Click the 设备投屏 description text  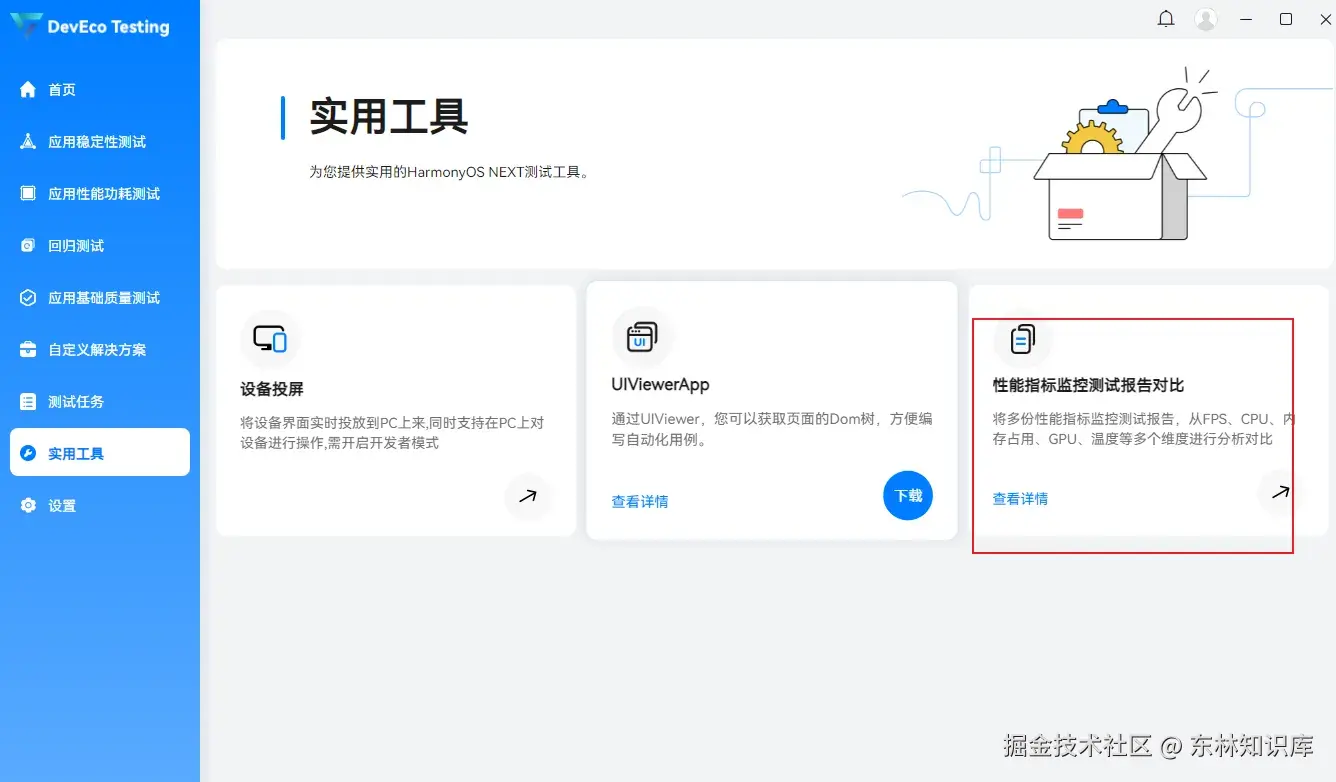point(392,432)
